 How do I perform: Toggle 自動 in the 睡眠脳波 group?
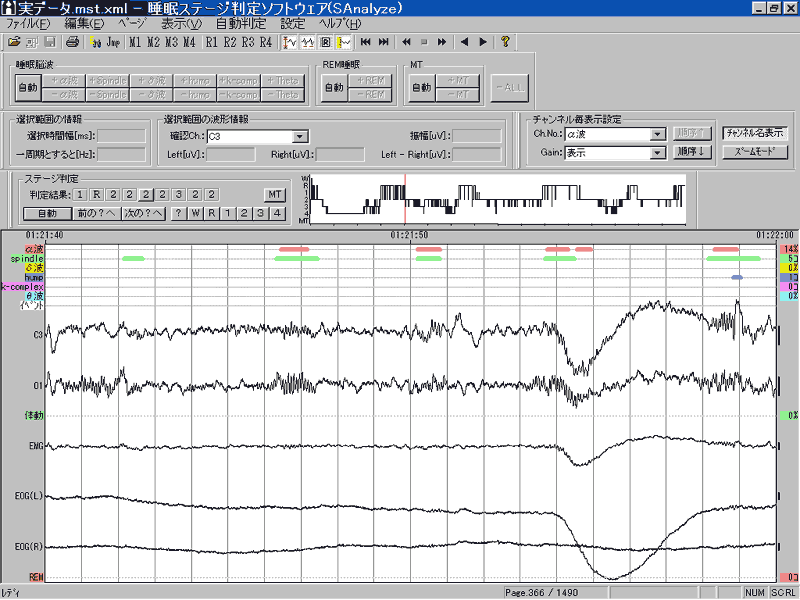click(28, 88)
